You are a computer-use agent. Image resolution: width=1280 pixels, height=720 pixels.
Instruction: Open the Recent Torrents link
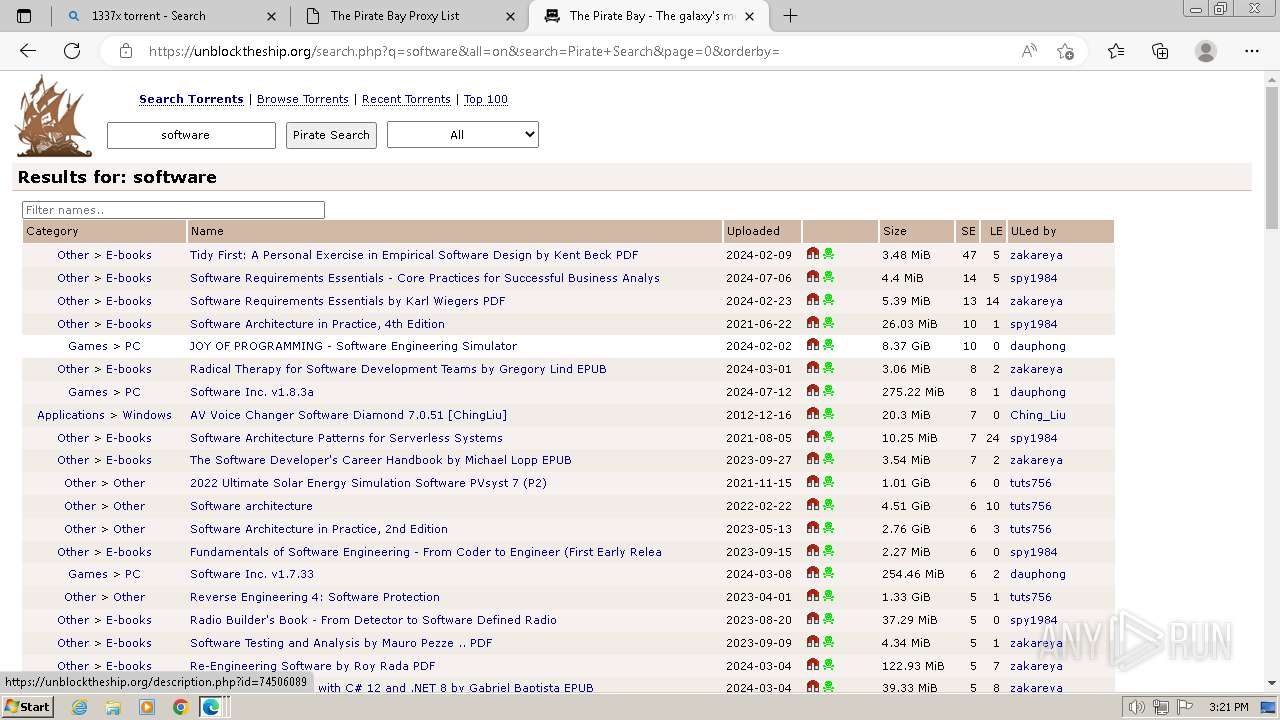click(406, 99)
